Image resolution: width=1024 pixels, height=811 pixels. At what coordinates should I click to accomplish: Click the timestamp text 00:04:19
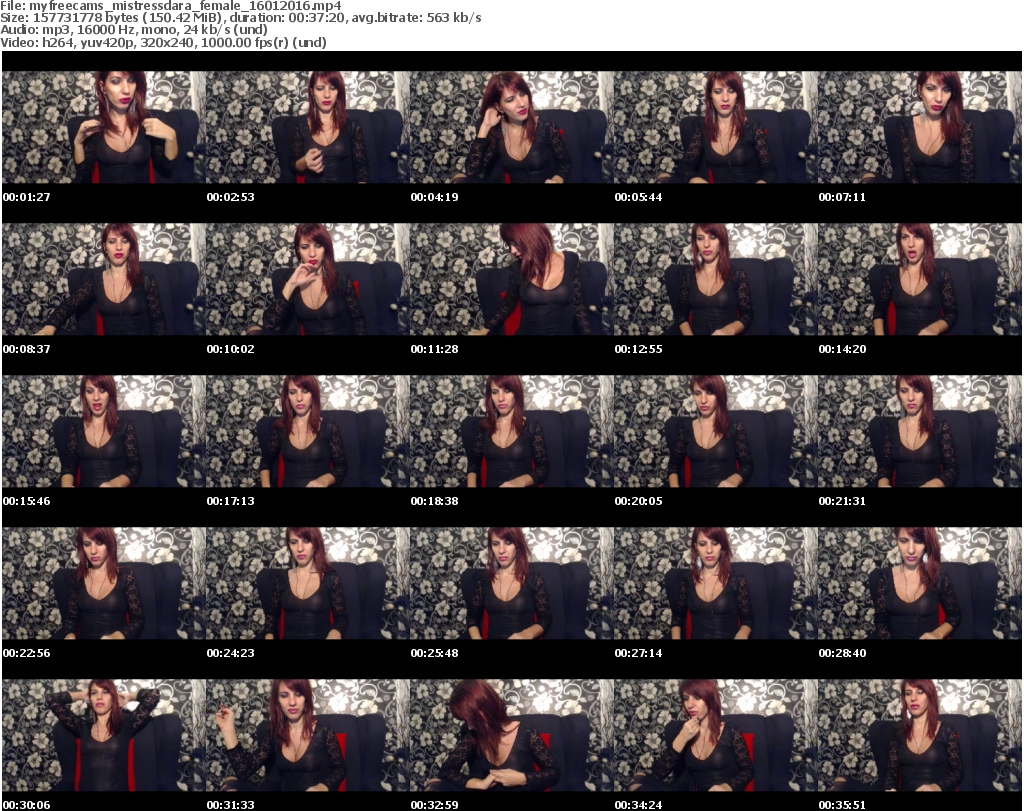pyautogui.click(x=434, y=197)
